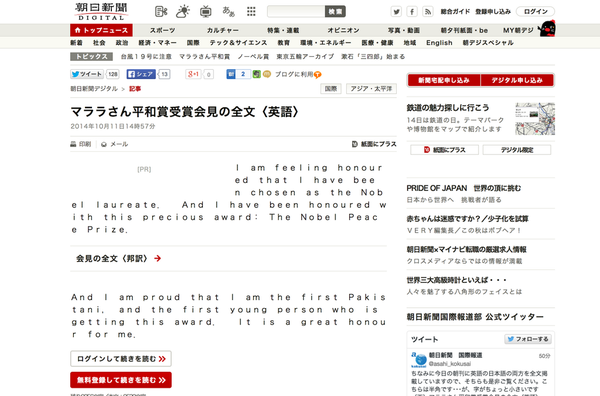The height and width of the screenshot is (396, 600).
Task: Click the search input field
Action: [x=296, y=11]
